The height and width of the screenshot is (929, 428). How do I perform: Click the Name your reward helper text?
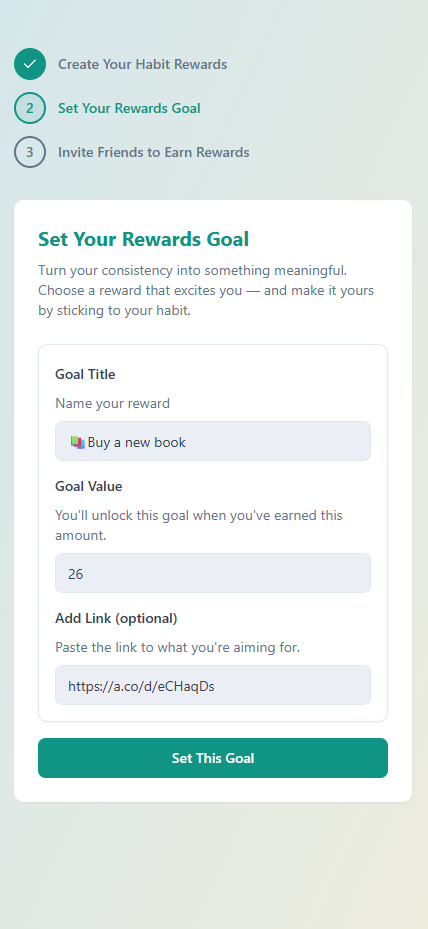pos(113,403)
